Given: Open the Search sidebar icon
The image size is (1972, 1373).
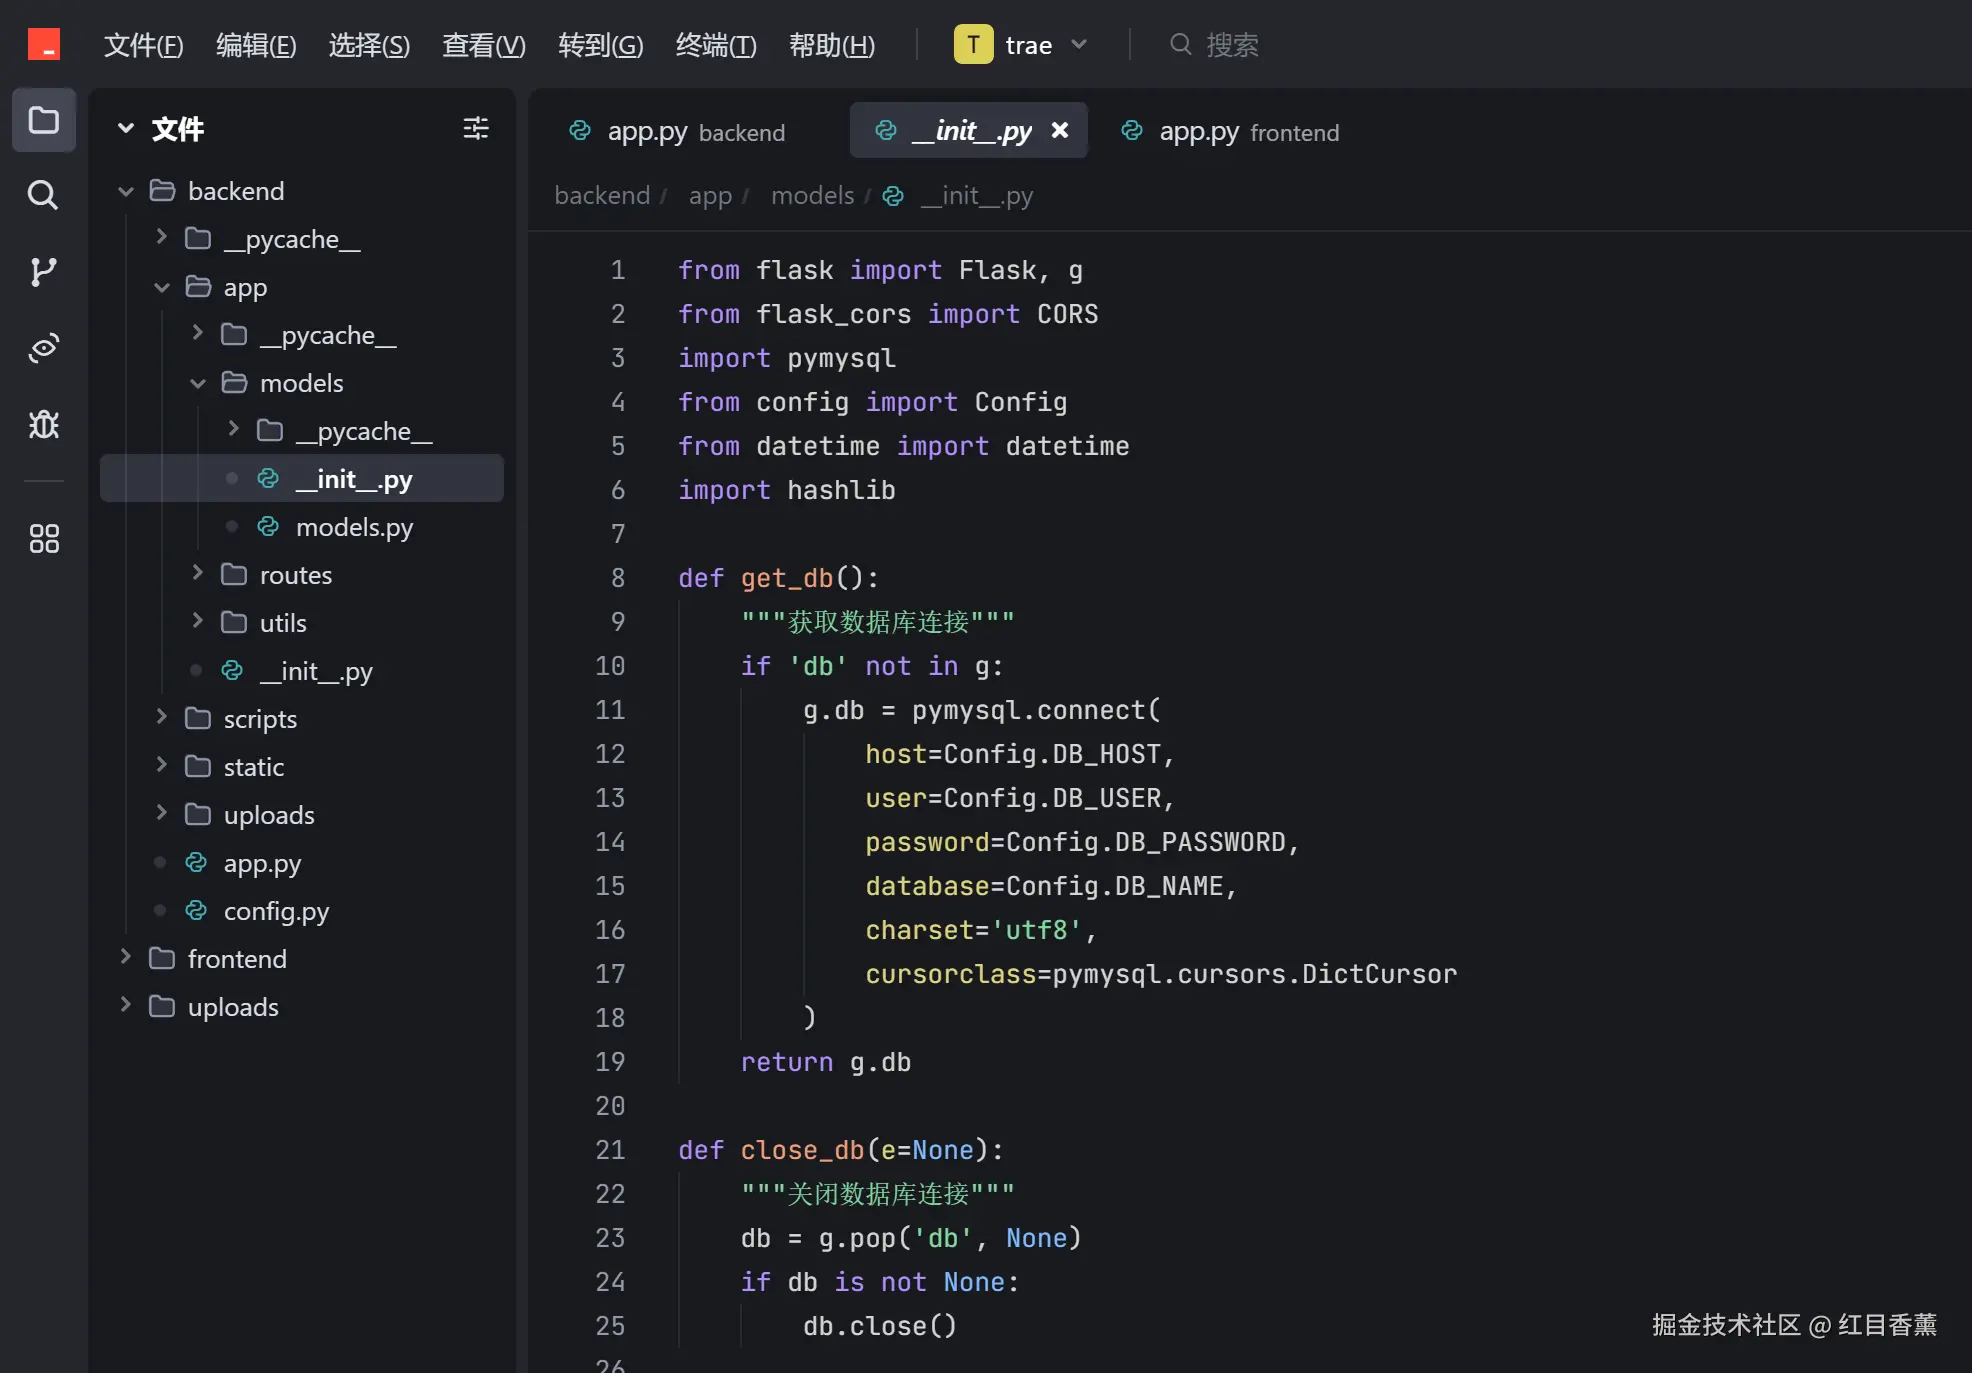Looking at the screenshot, I should [x=43, y=195].
